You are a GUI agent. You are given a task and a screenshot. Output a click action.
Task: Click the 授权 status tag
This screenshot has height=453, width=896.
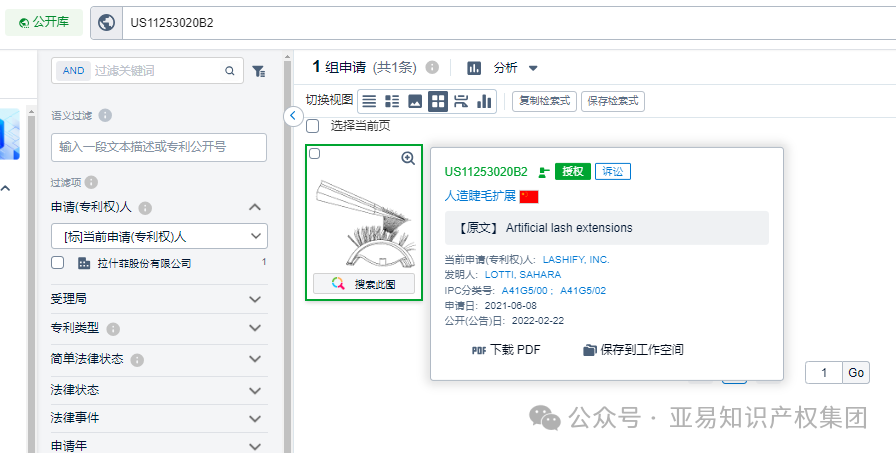(573, 171)
